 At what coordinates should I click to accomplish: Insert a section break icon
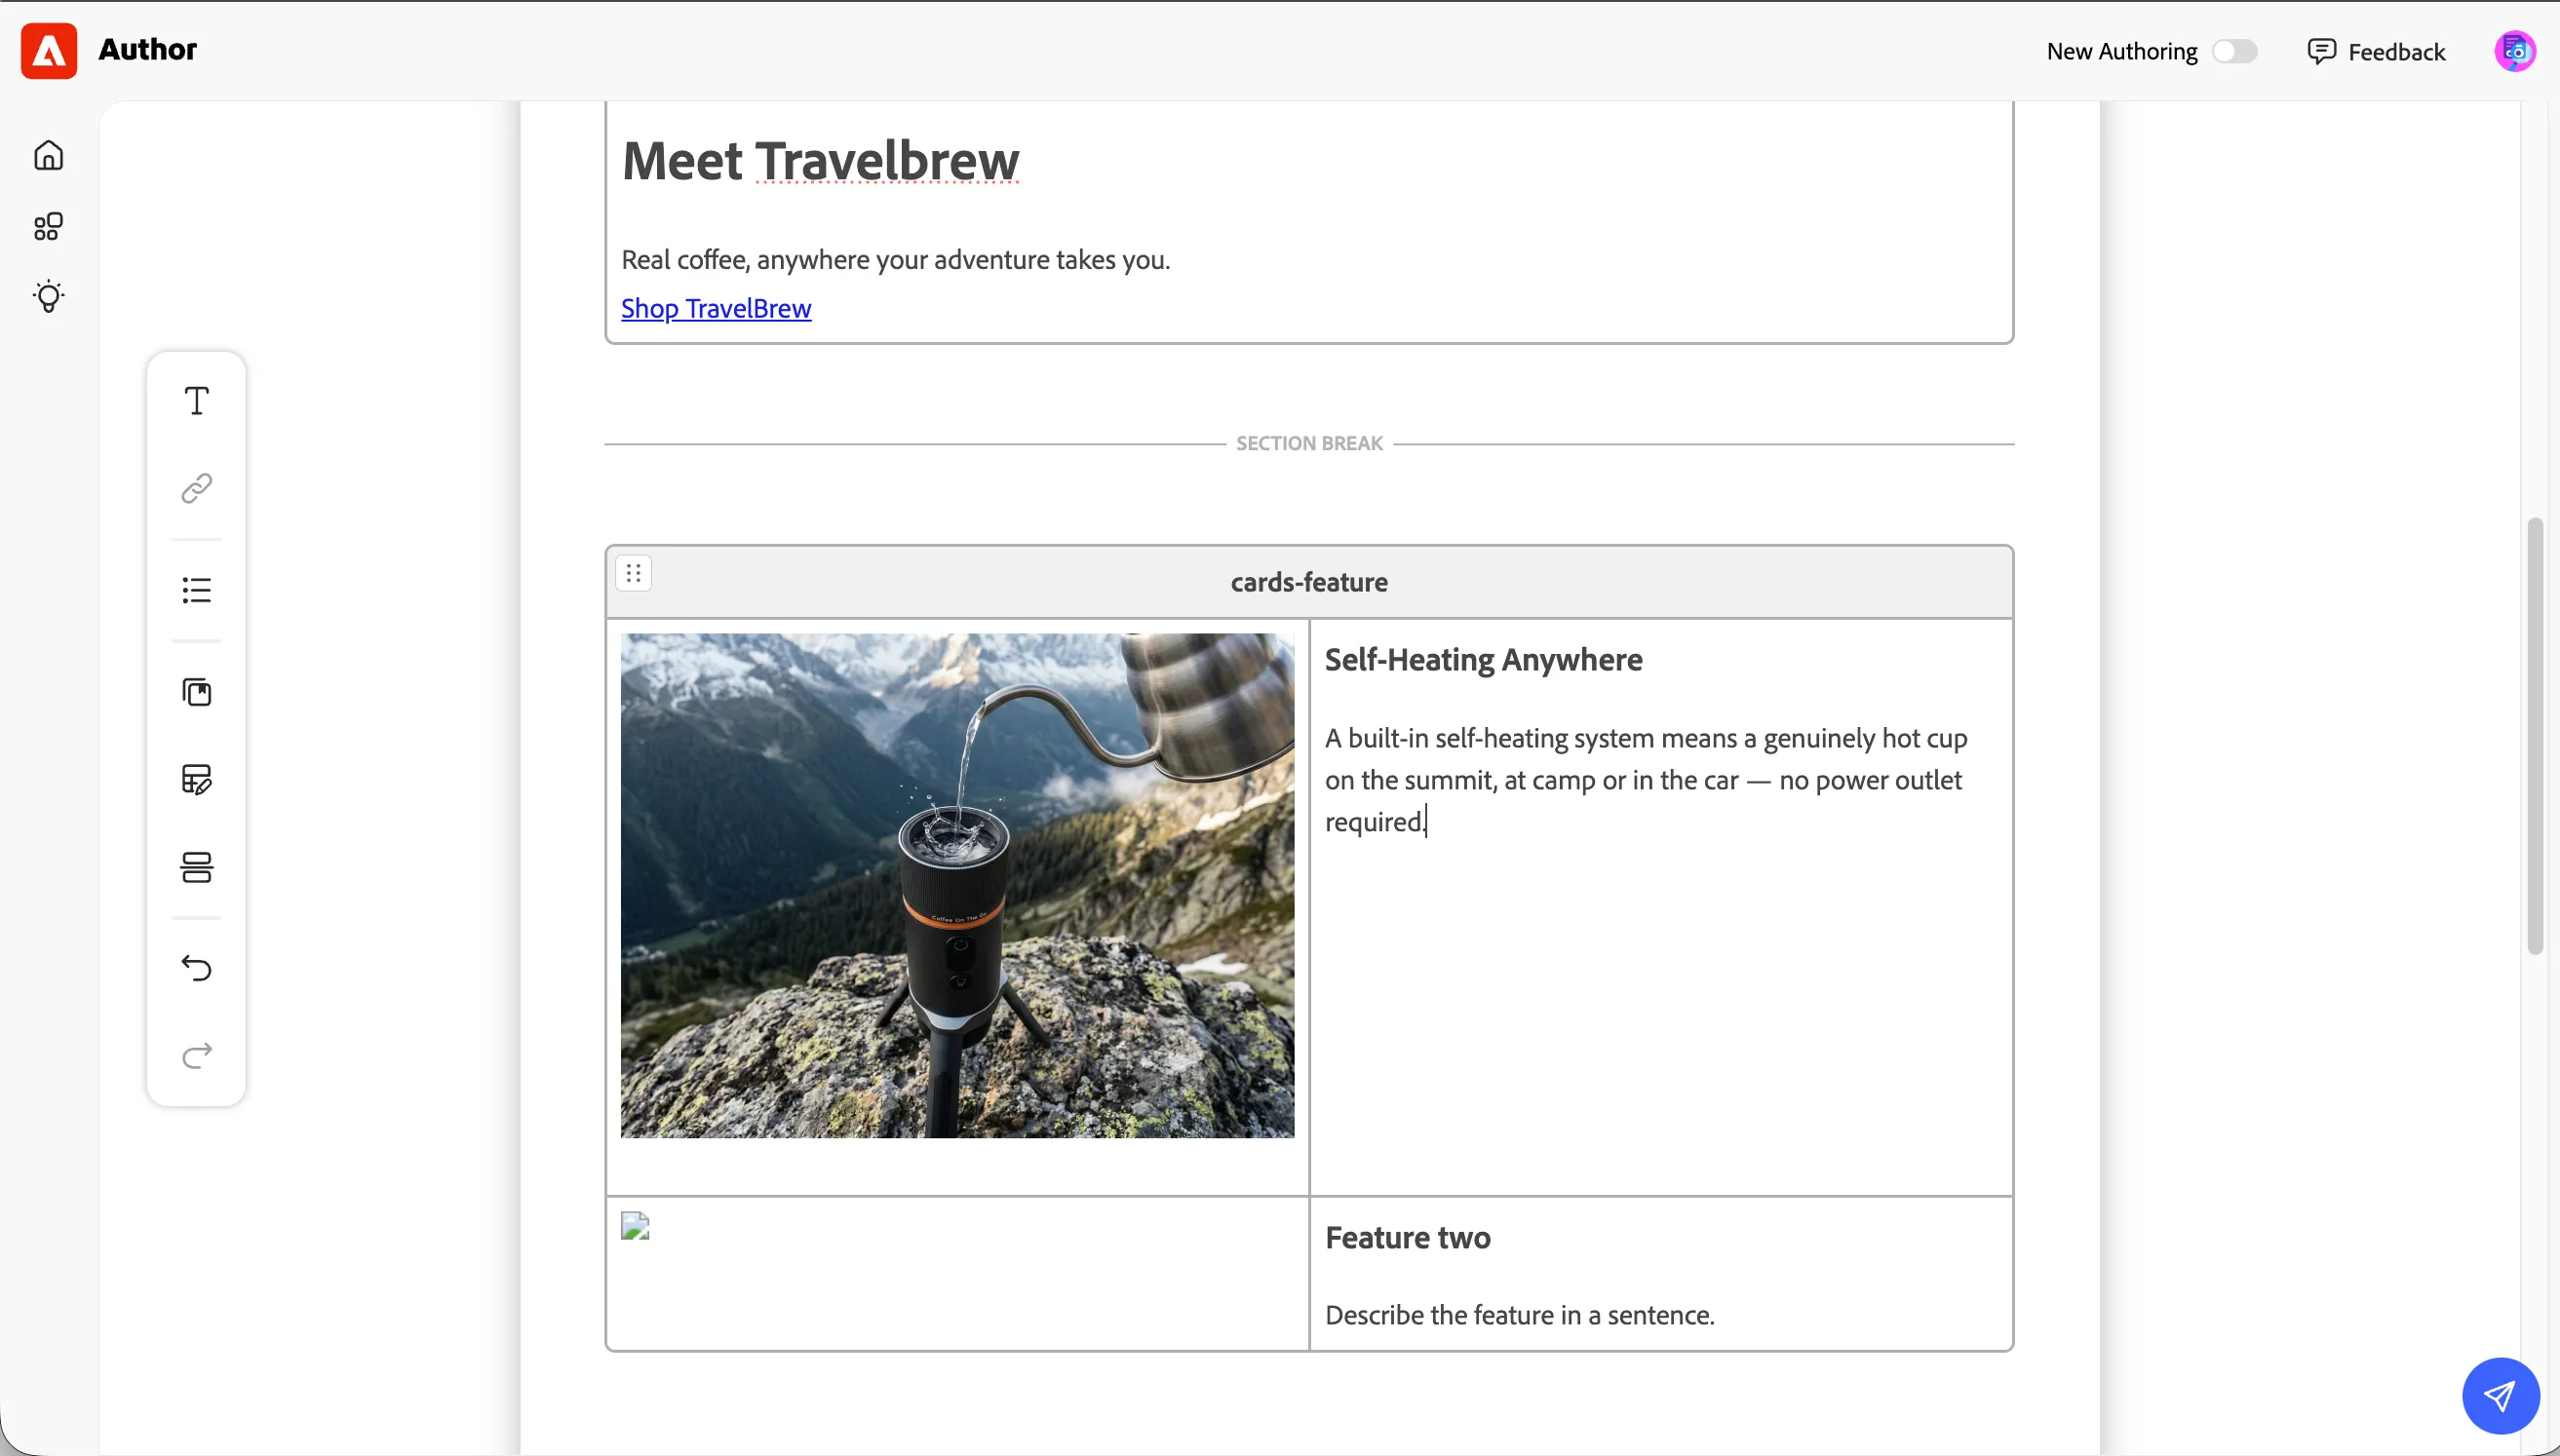pyautogui.click(x=197, y=867)
